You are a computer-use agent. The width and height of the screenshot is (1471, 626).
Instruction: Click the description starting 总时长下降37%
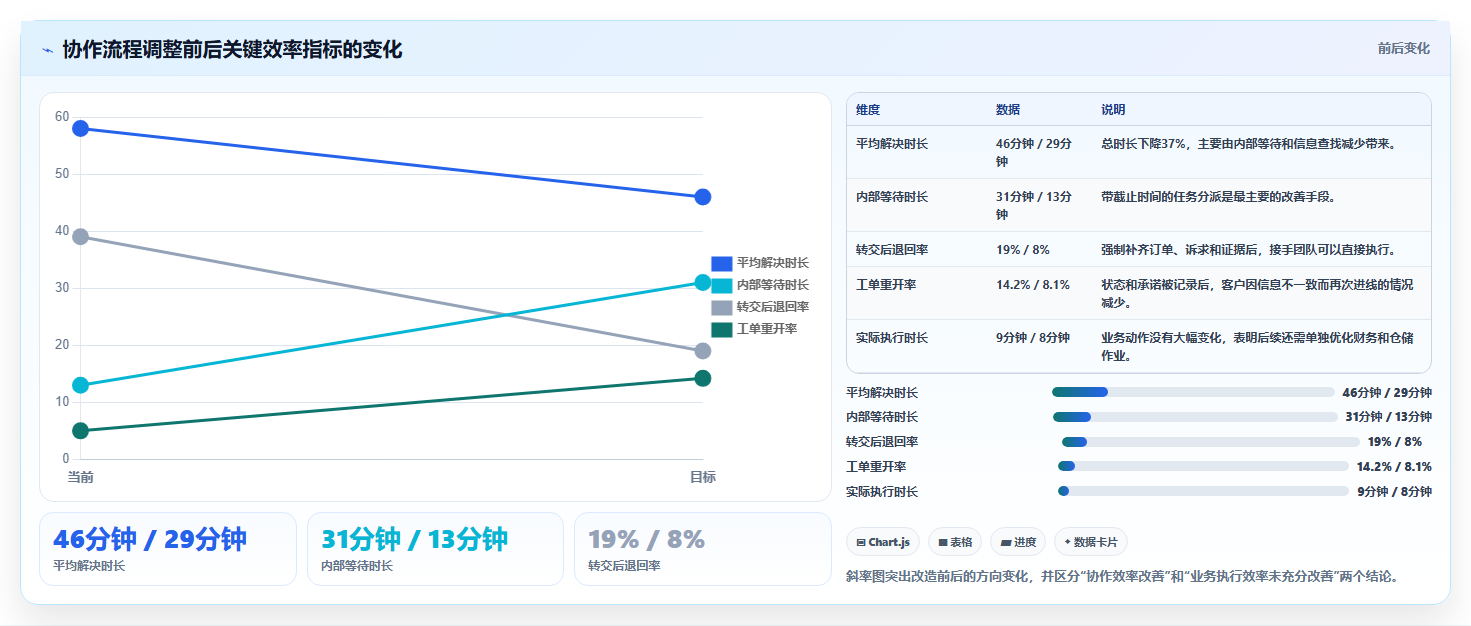pos(1248,144)
